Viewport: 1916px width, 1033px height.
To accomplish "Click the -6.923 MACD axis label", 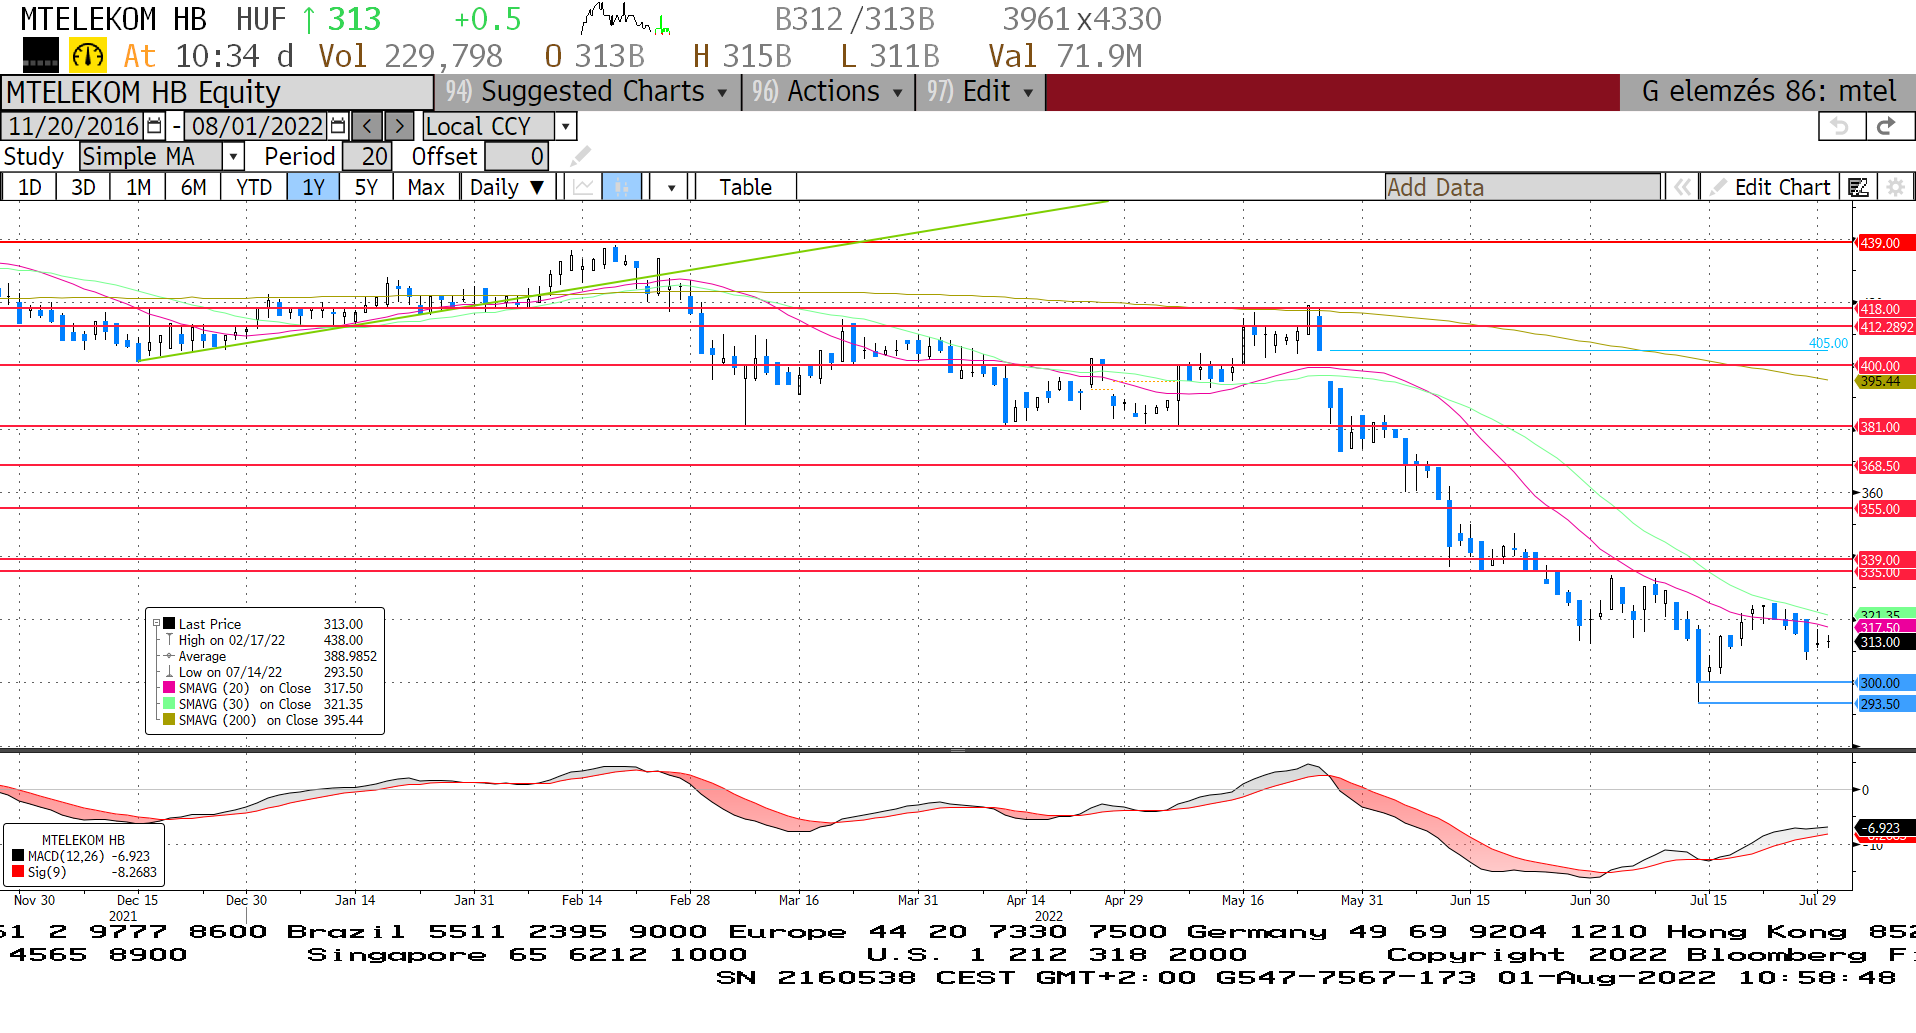I will 1884,828.
